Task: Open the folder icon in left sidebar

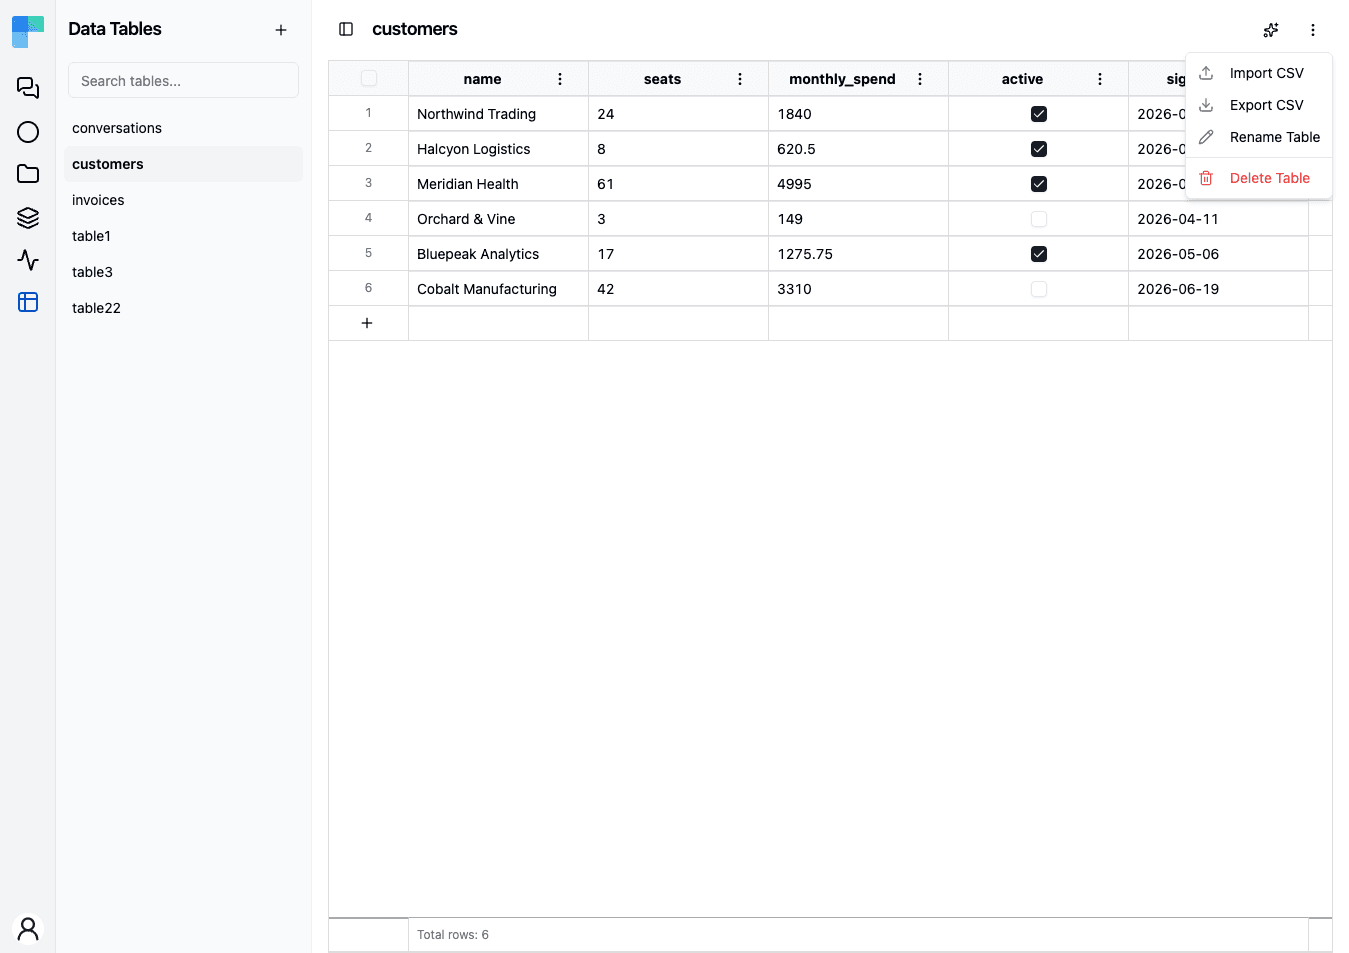Action: click(x=28, y=174)
